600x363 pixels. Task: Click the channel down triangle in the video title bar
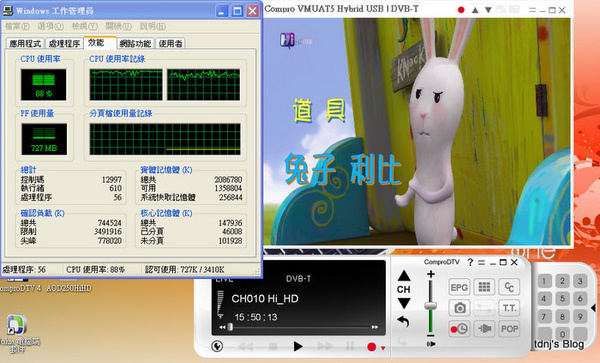tap(488, 10)
